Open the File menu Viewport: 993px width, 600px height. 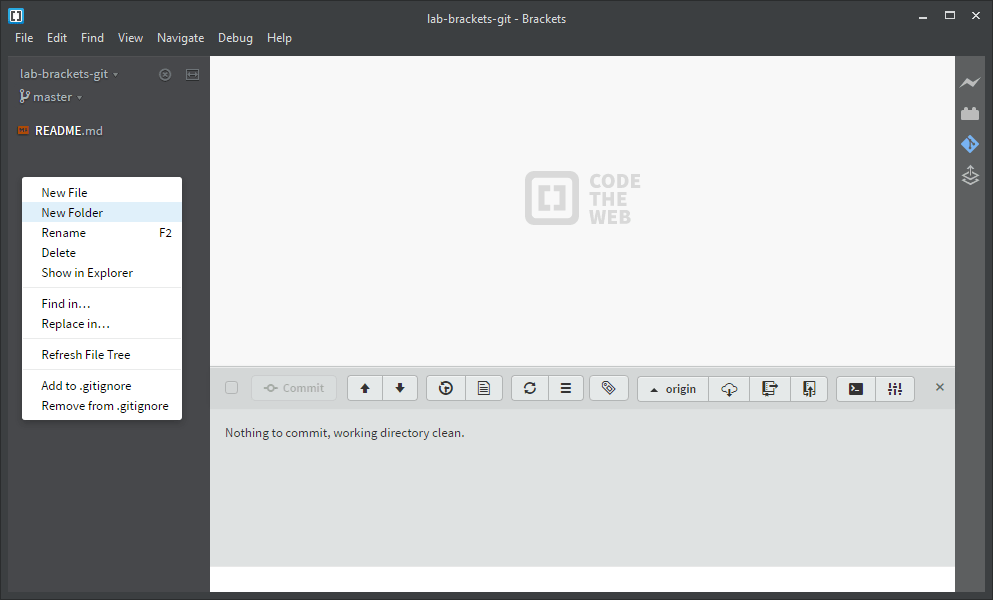pyautogui.click(x=24, y=38)
